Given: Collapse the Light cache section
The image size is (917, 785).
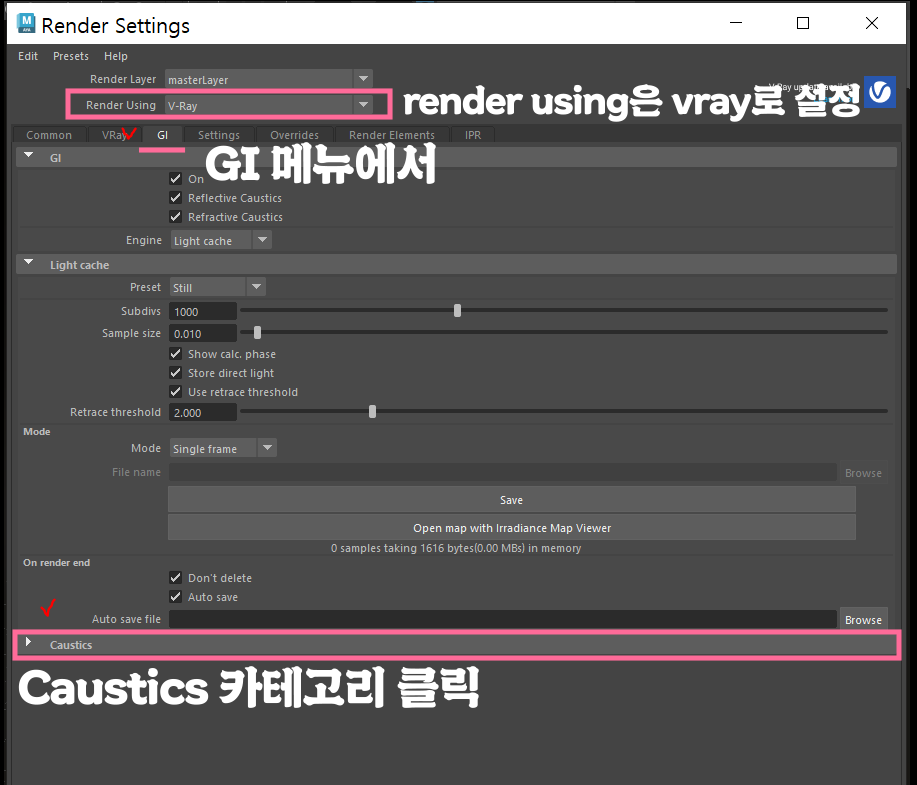Looking at the screenshot, I should (28, 264).
